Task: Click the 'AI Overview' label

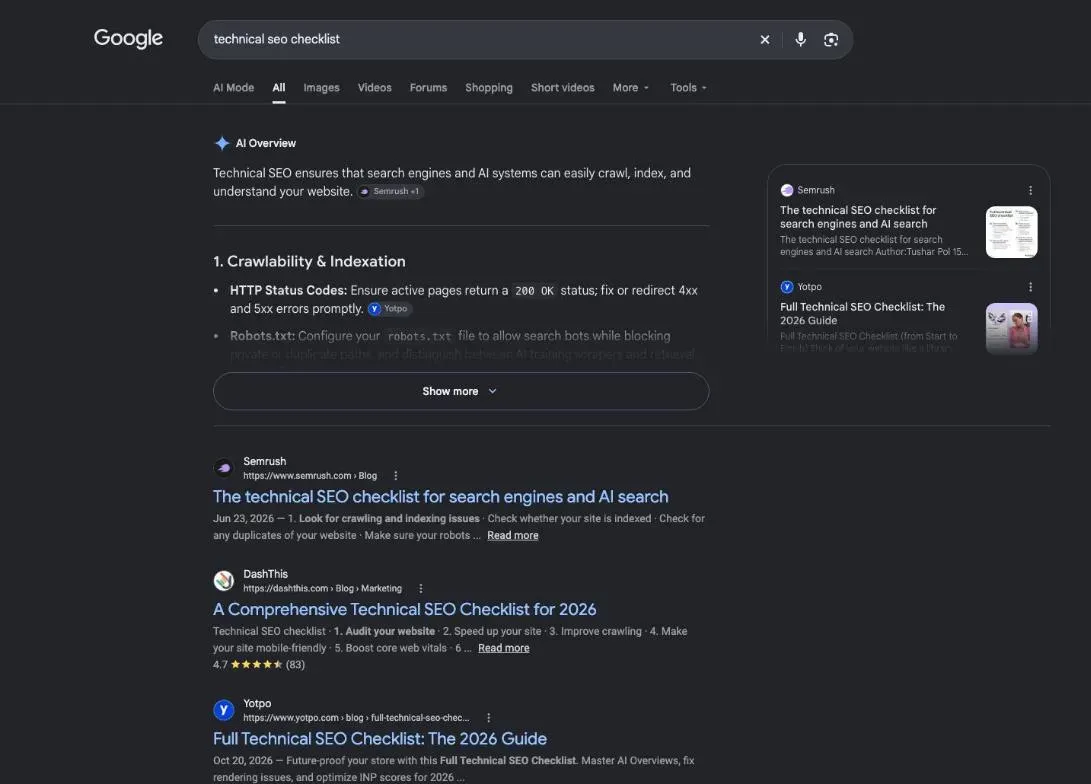Action: [x=266, y=143]
